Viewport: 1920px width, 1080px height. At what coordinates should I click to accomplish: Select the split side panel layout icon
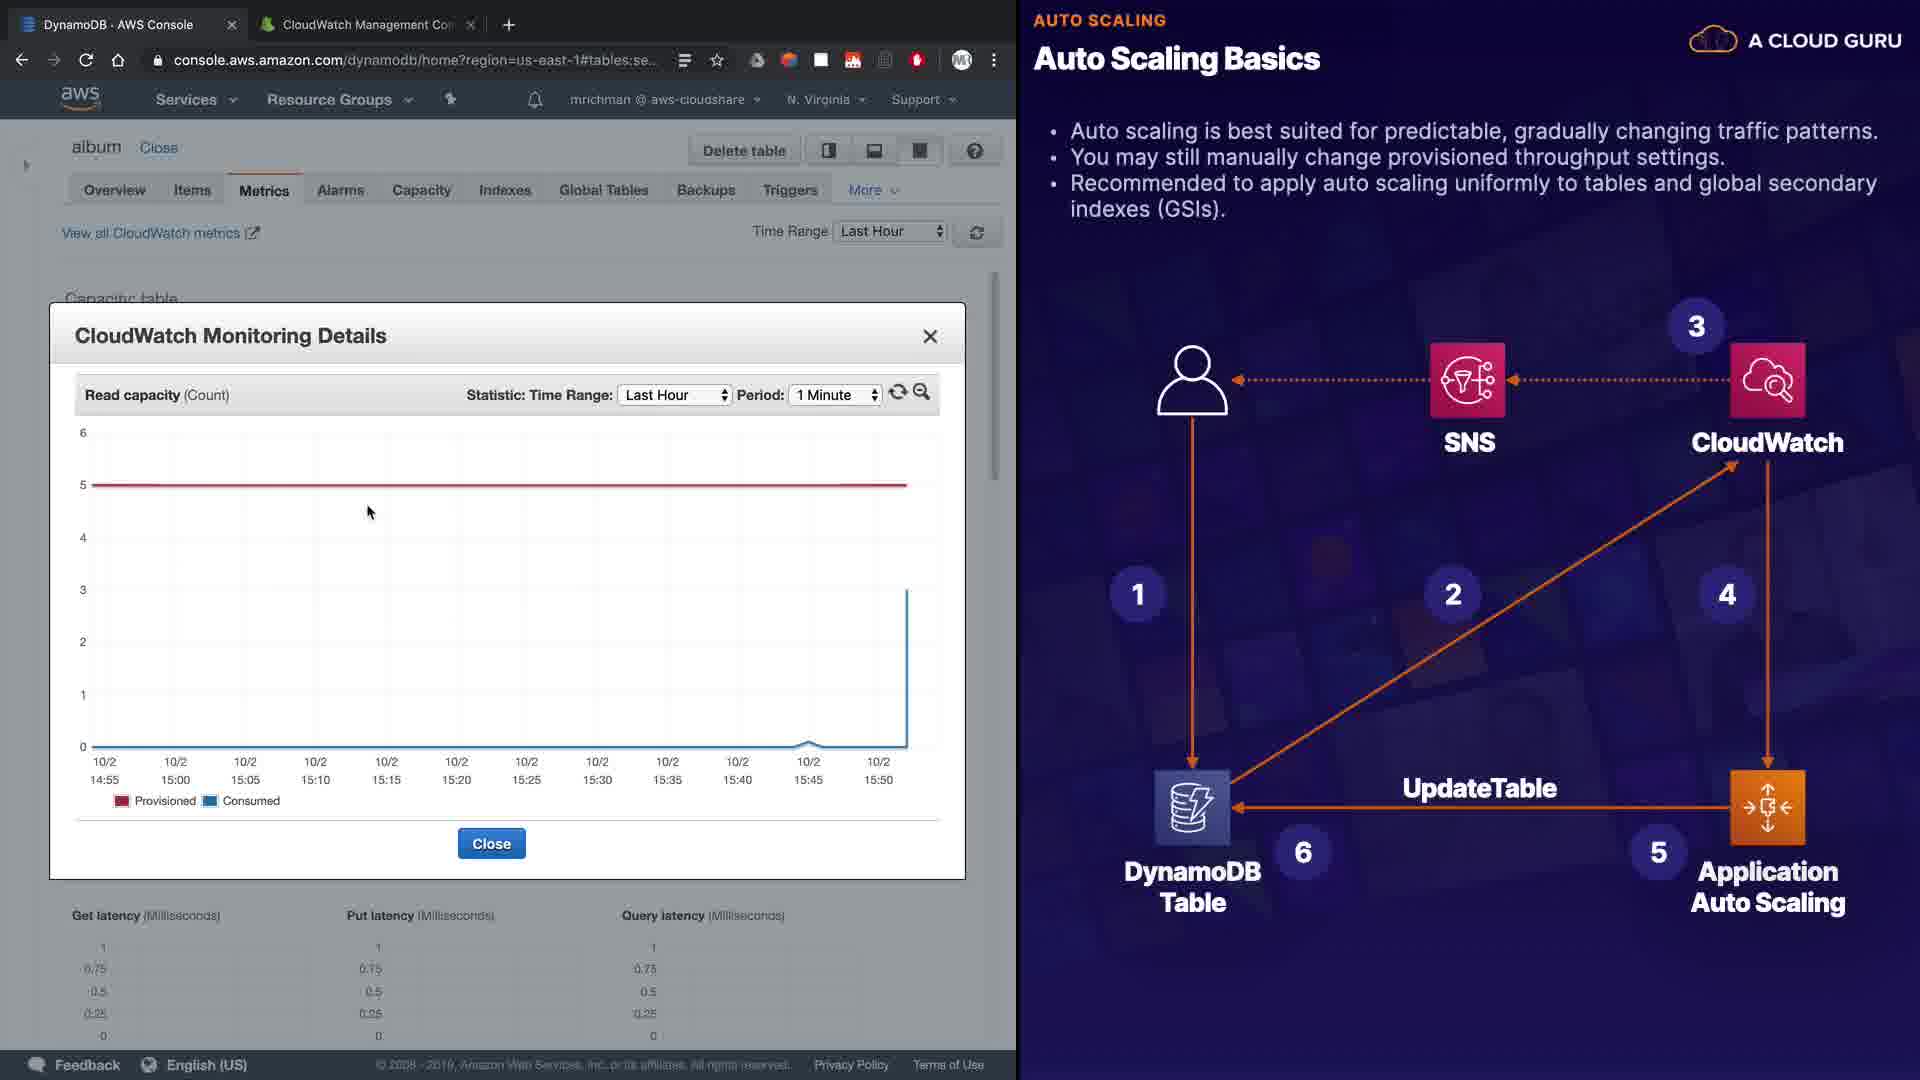click(829, 151)
